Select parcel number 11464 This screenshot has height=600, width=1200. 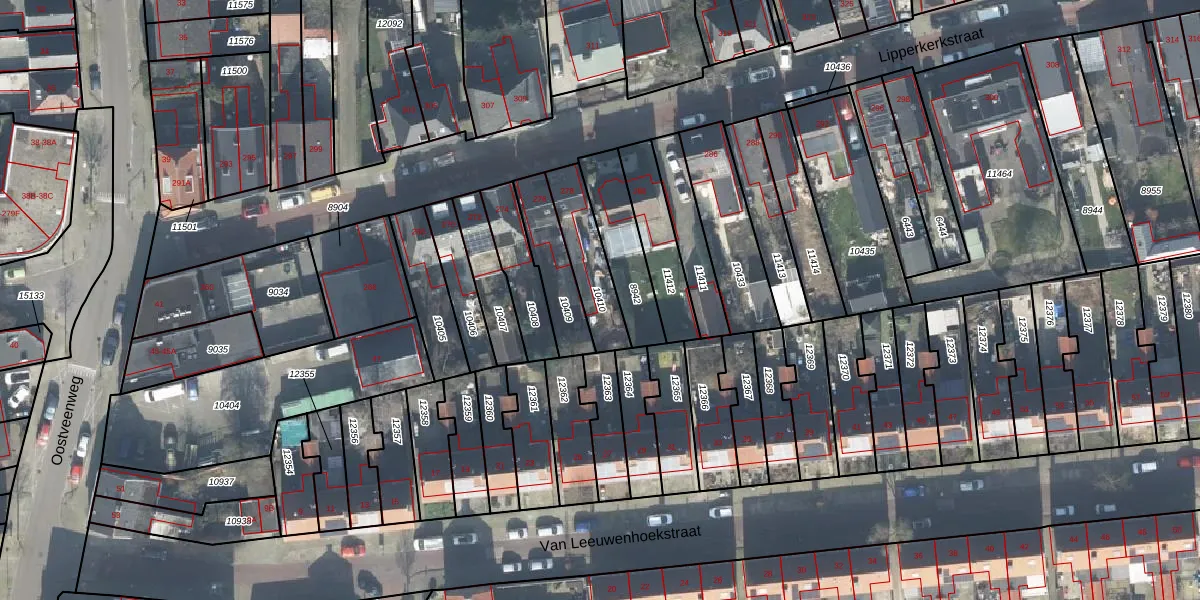click(999, 174)
